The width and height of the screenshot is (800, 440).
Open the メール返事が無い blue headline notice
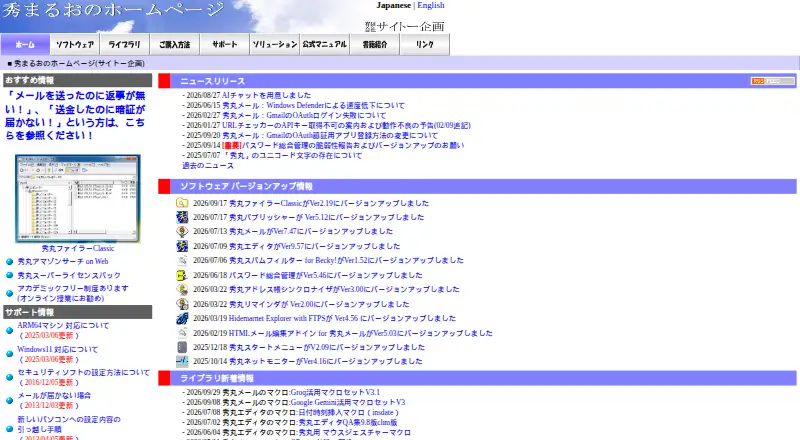pos(76,115)
